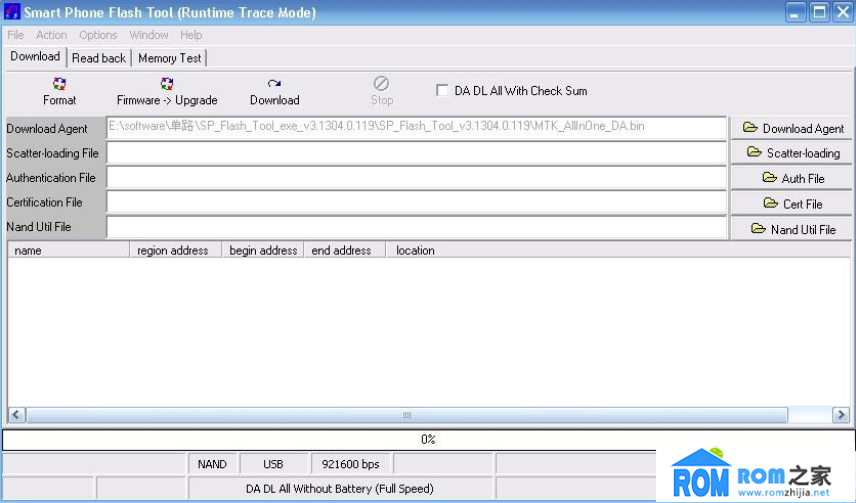Click the Nand Util File input field
Image resolution: width=856 pixels, height=503 pixels.
(x=417, y=227)
